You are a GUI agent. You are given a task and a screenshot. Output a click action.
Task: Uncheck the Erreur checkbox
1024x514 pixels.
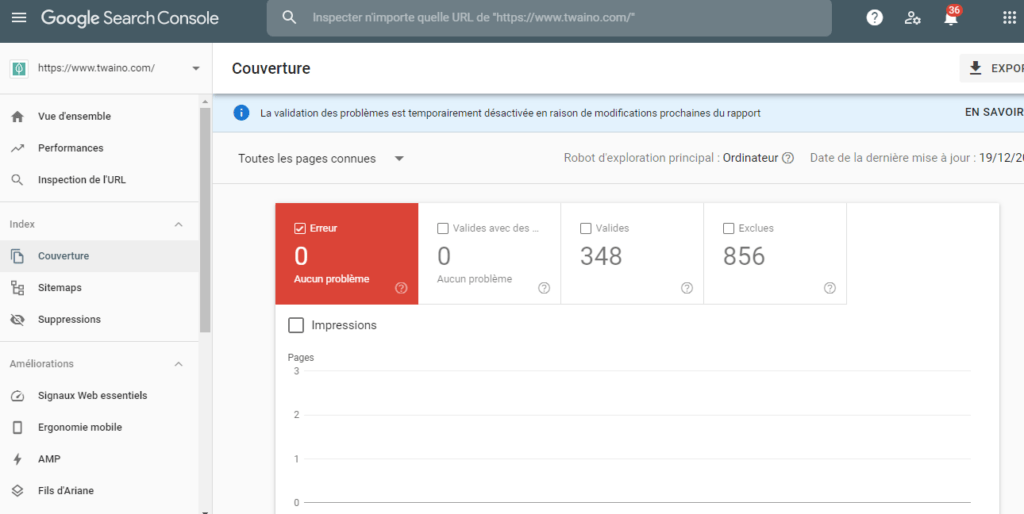pos(300,228)
